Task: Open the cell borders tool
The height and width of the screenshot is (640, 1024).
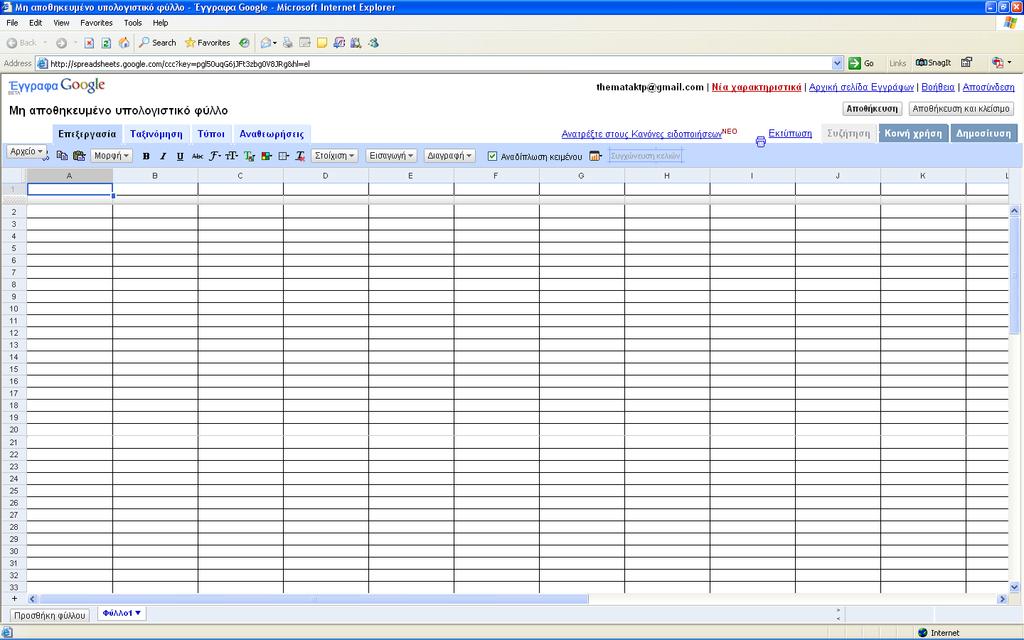Action: pos(283,156)
